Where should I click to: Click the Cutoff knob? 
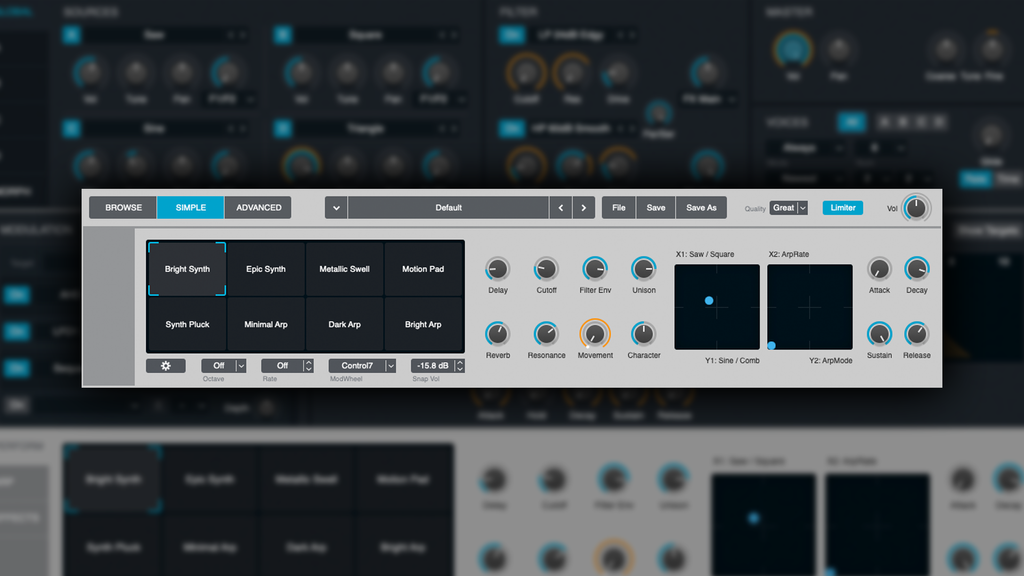(x=546, y=270)
